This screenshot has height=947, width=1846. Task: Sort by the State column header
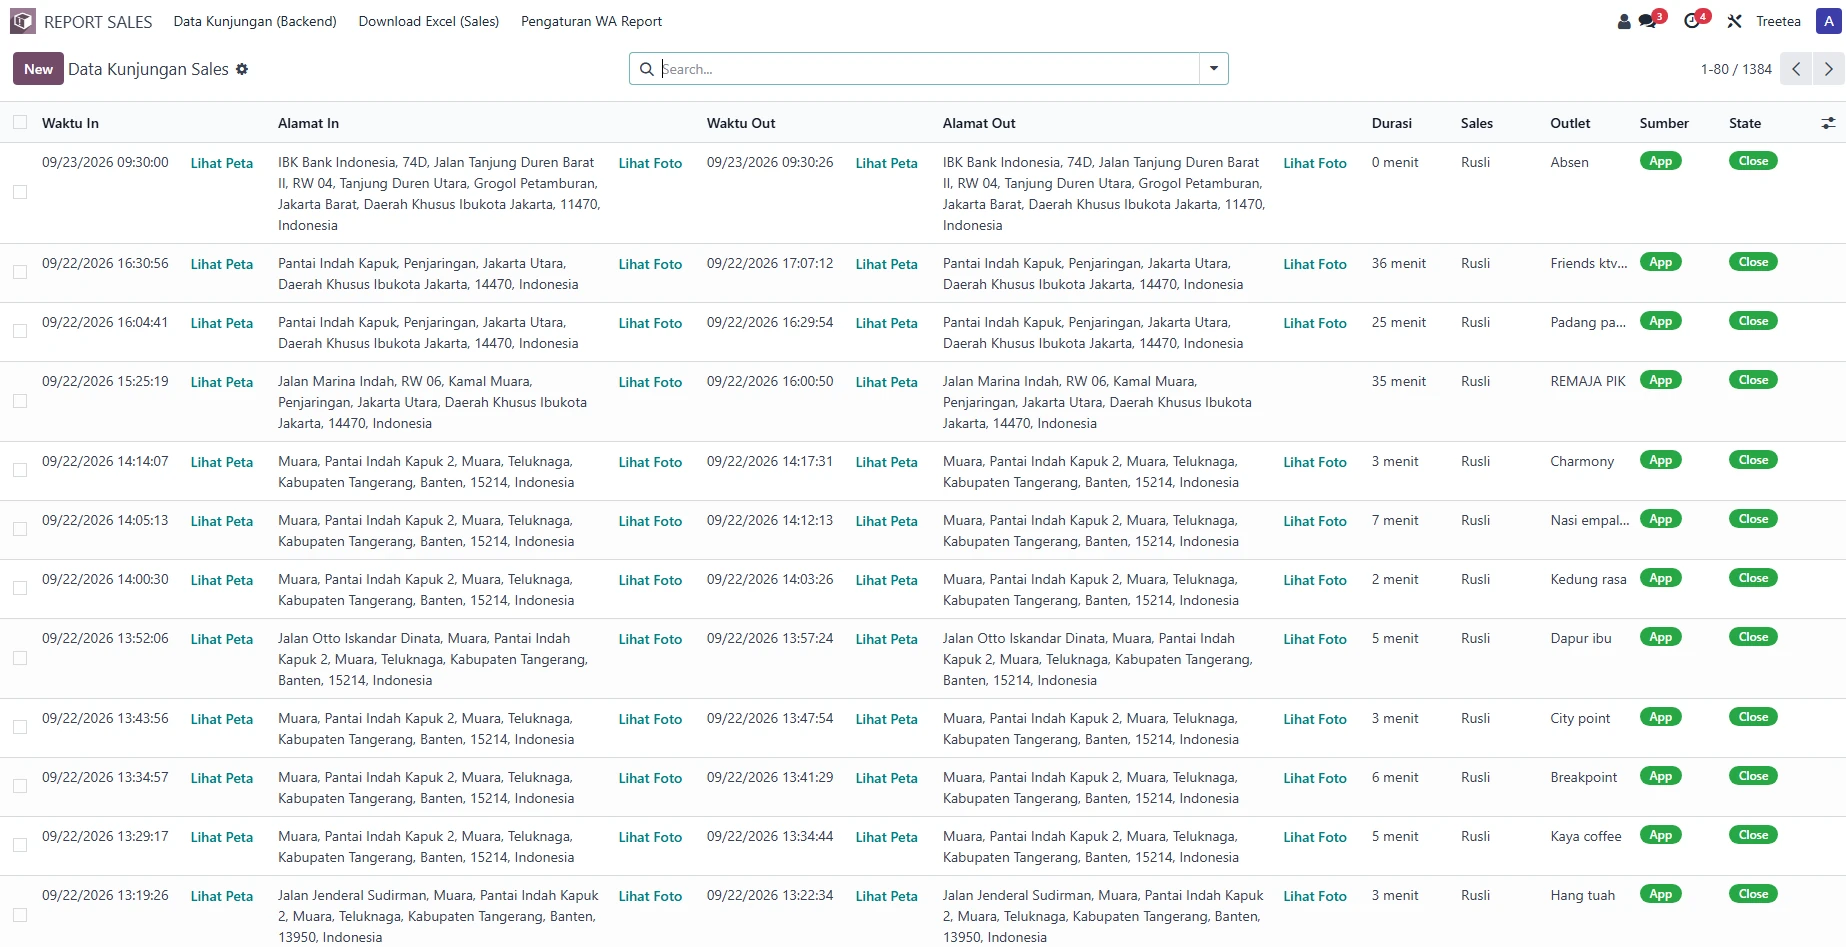pos(1745,123)
